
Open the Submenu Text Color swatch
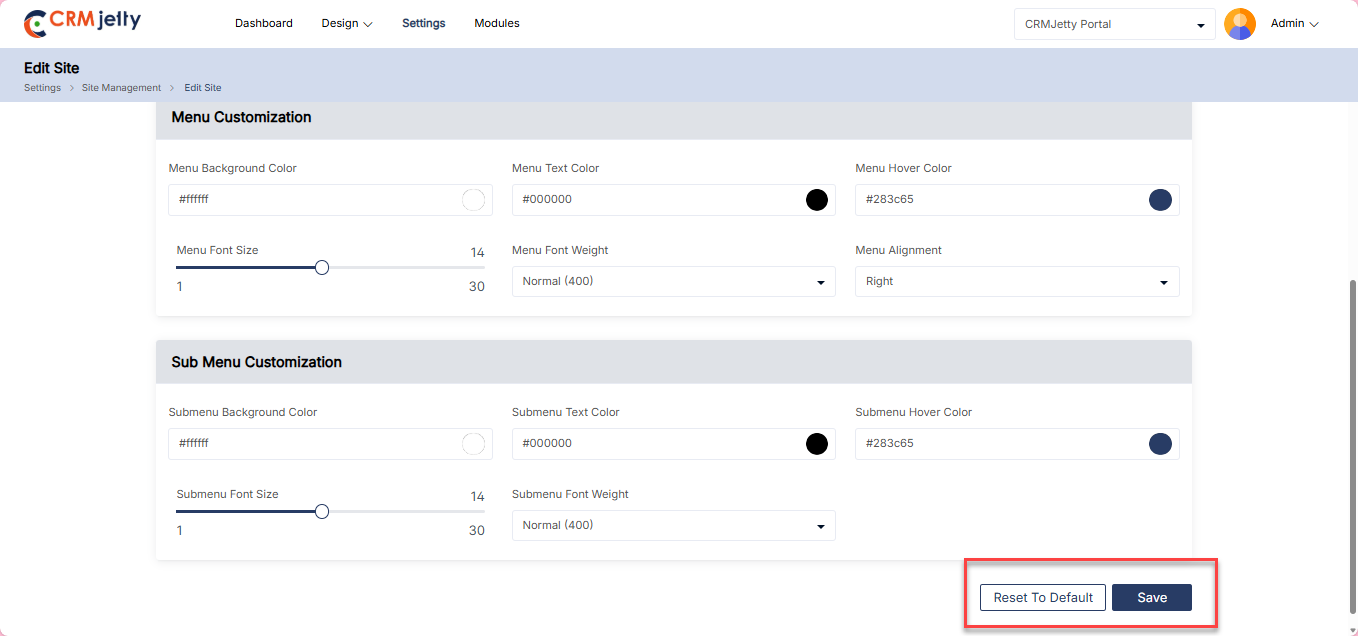[x=817, y=444]
